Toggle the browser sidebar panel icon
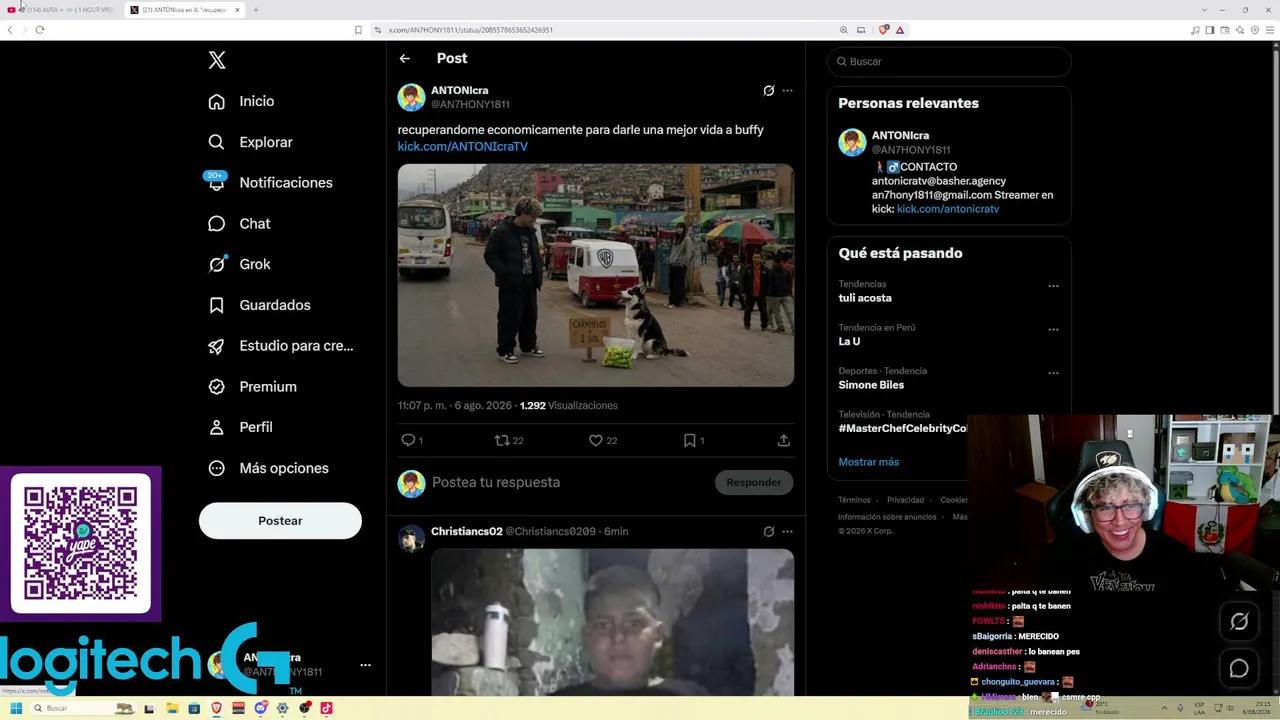The height and width of the screenshot is (720, 1280). [x=1210, y=30]
